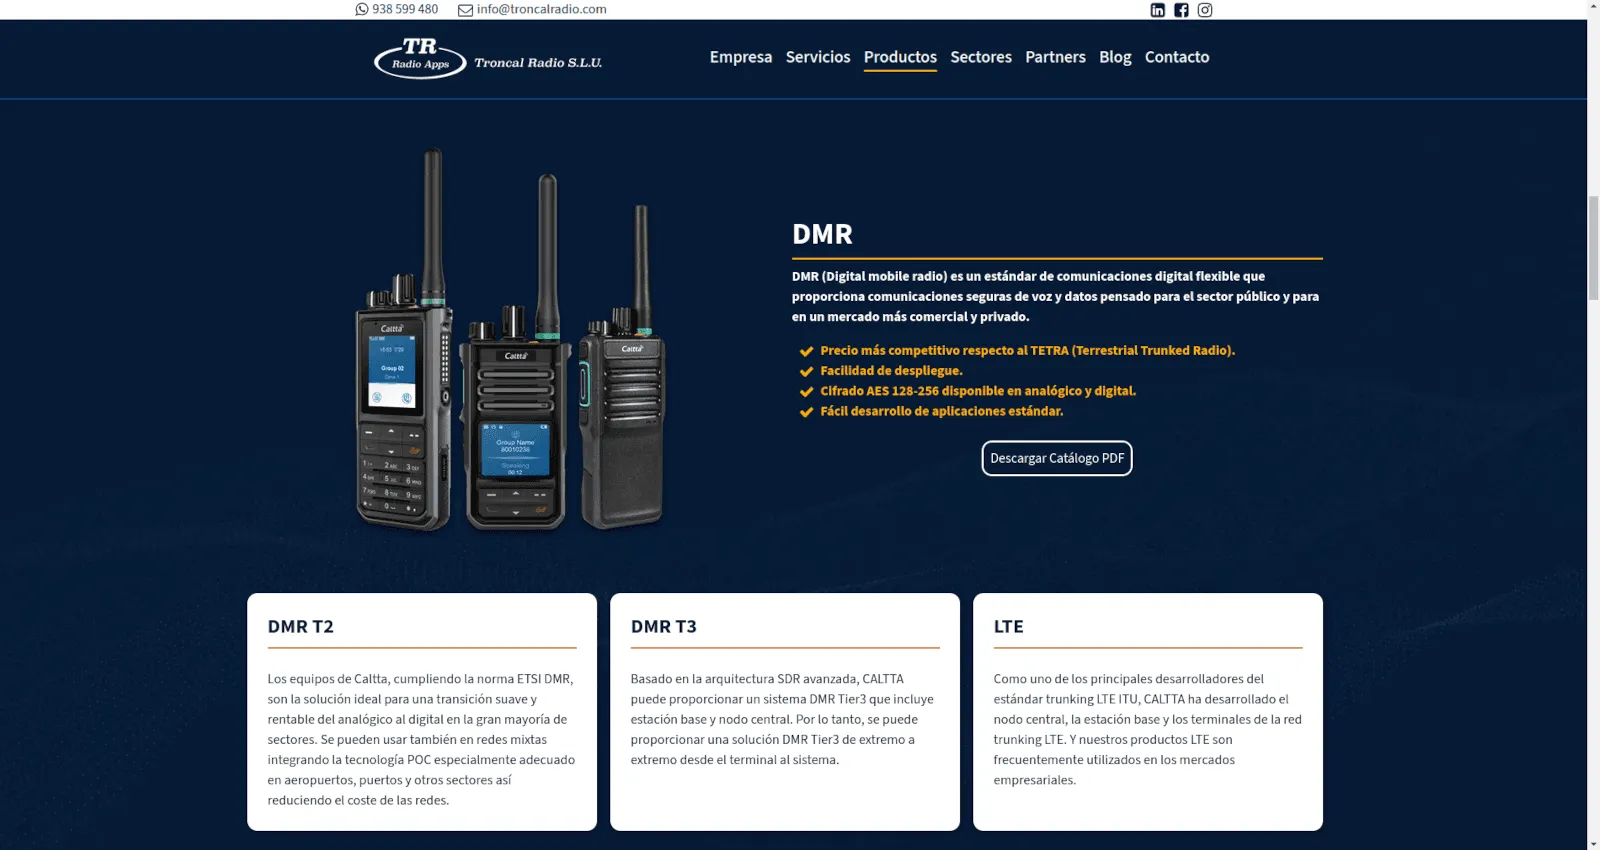Screen dimensions: 1600x850
Task: Click the checkmark beside Cifrado AES 128-256
Action: tap(806, 391)
